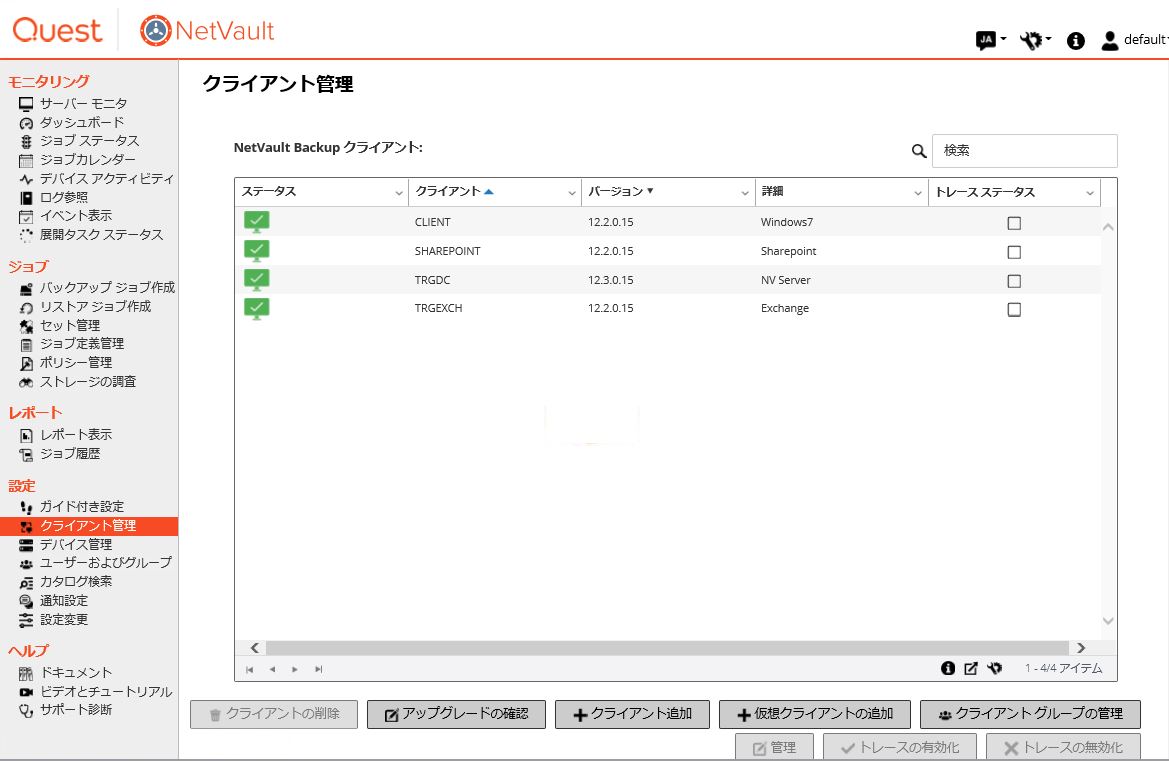Click the ガイド付き設定 footsteps icon
Viewport: 1169px width, 761px height.
(26, 508)
